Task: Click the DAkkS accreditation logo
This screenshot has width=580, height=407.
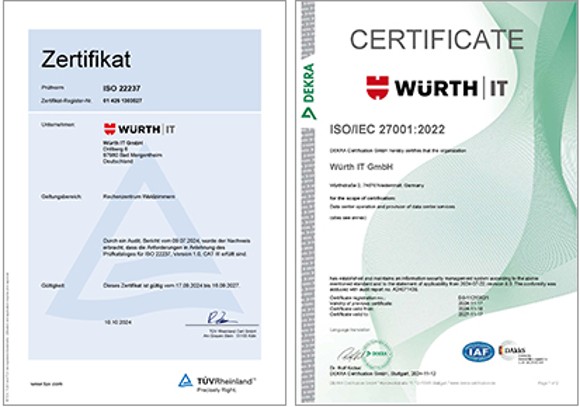Action: [522, 352]
